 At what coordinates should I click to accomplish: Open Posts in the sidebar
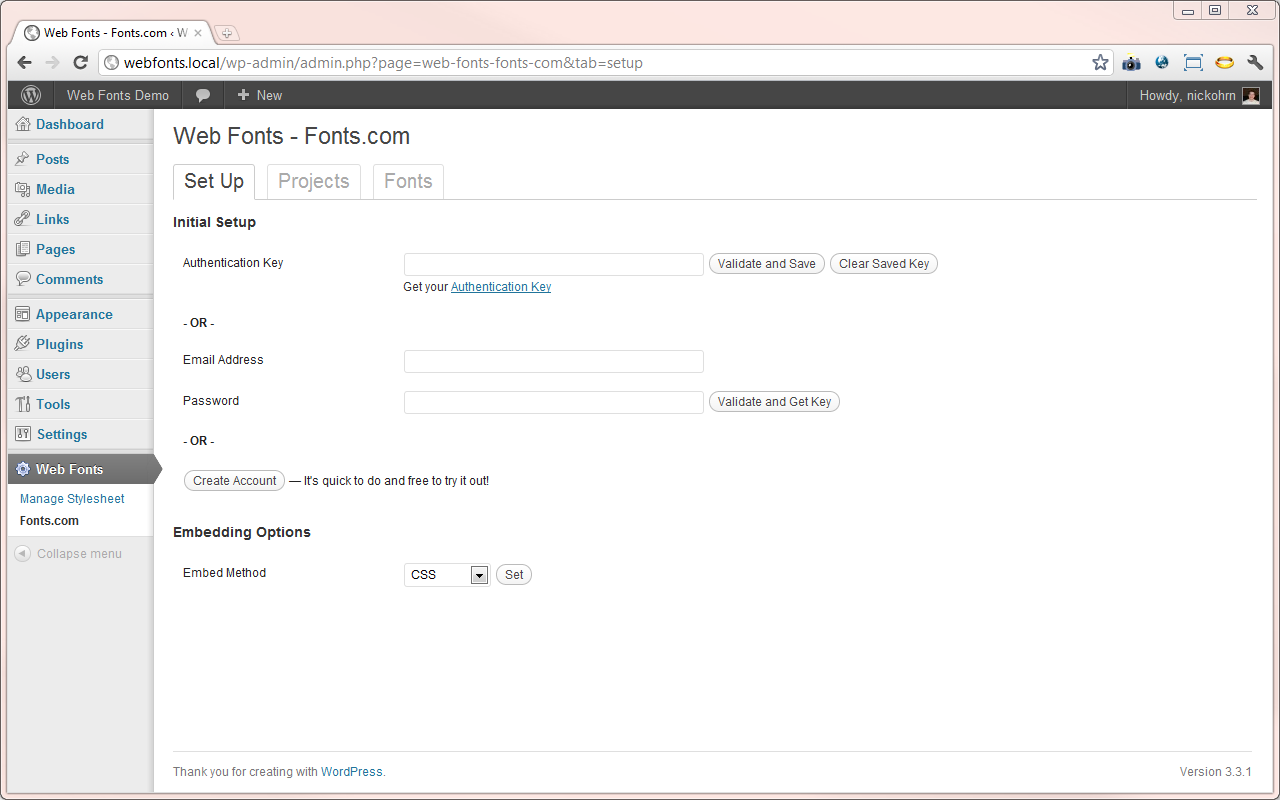click(53, 159)
